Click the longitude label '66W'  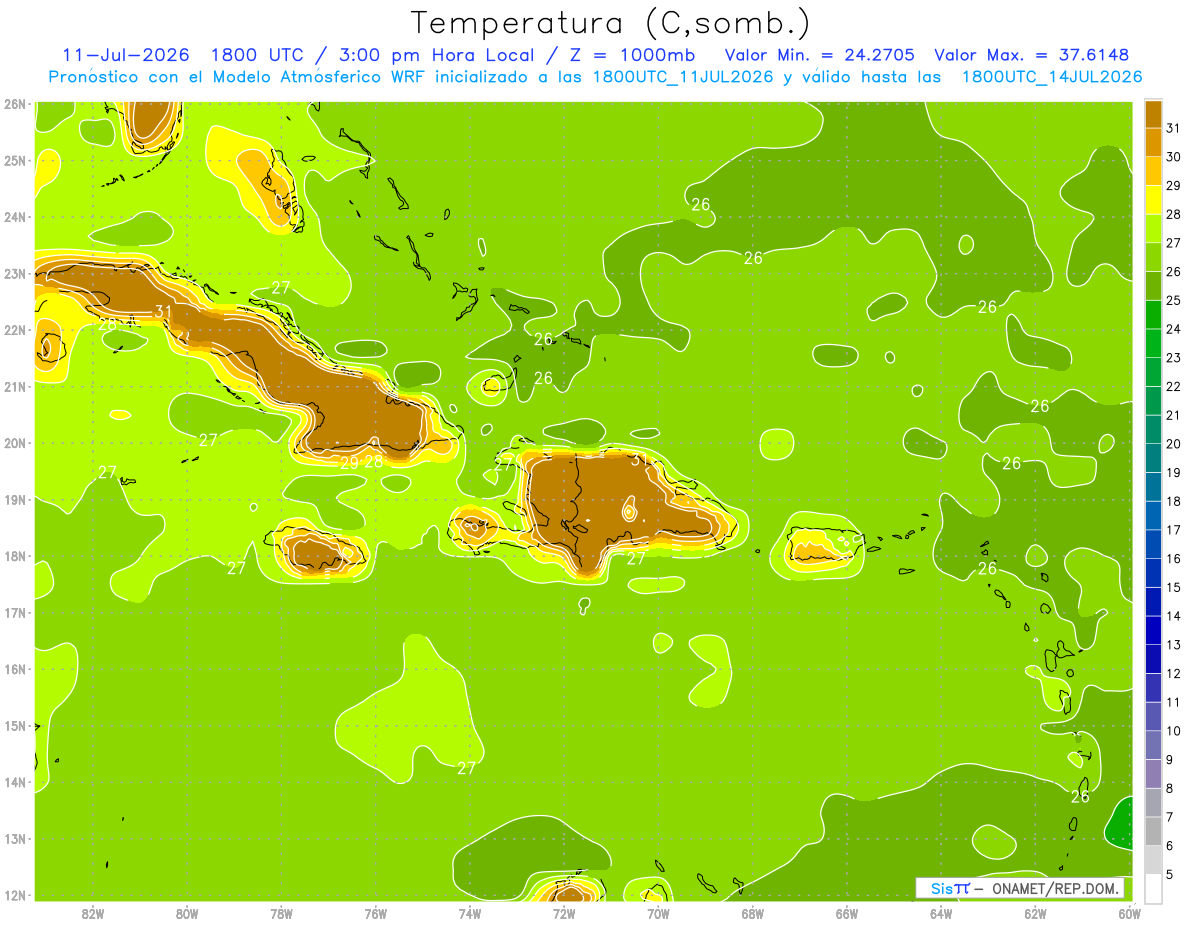pyautogui.click(x=847, y=913)
